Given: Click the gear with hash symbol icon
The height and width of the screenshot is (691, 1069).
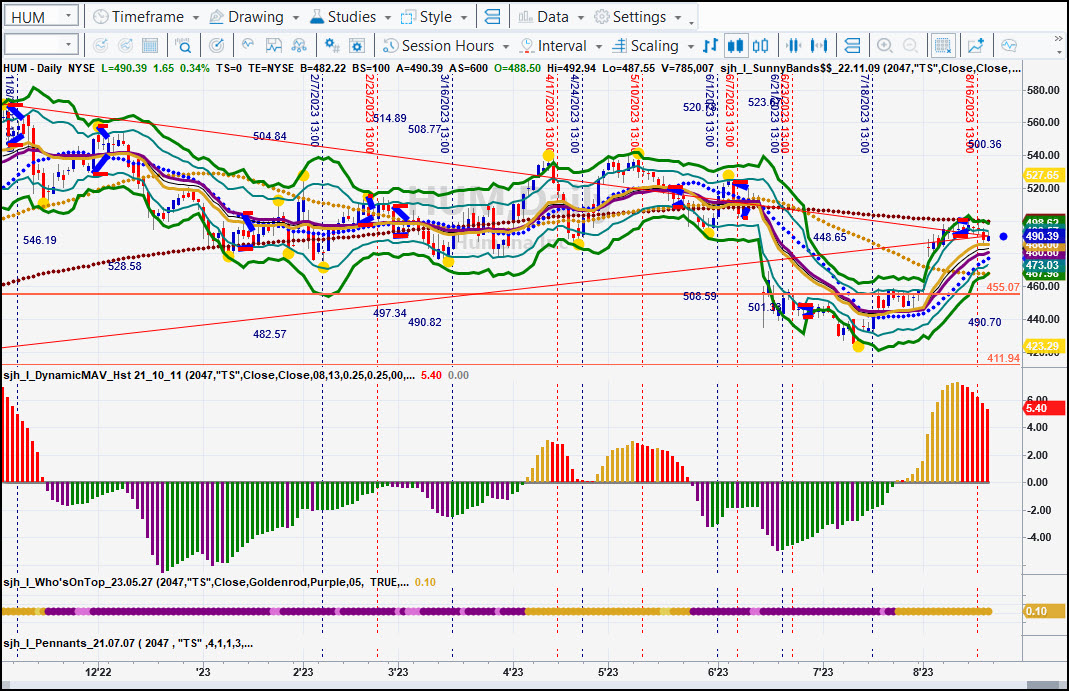Looking at the screenshot, I should coord(332,46).
